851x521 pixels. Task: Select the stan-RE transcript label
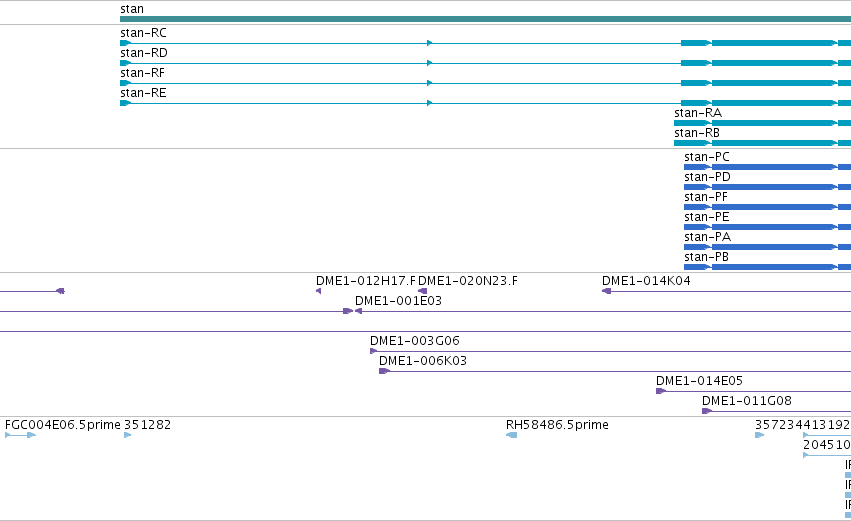(x=143, y=93)
